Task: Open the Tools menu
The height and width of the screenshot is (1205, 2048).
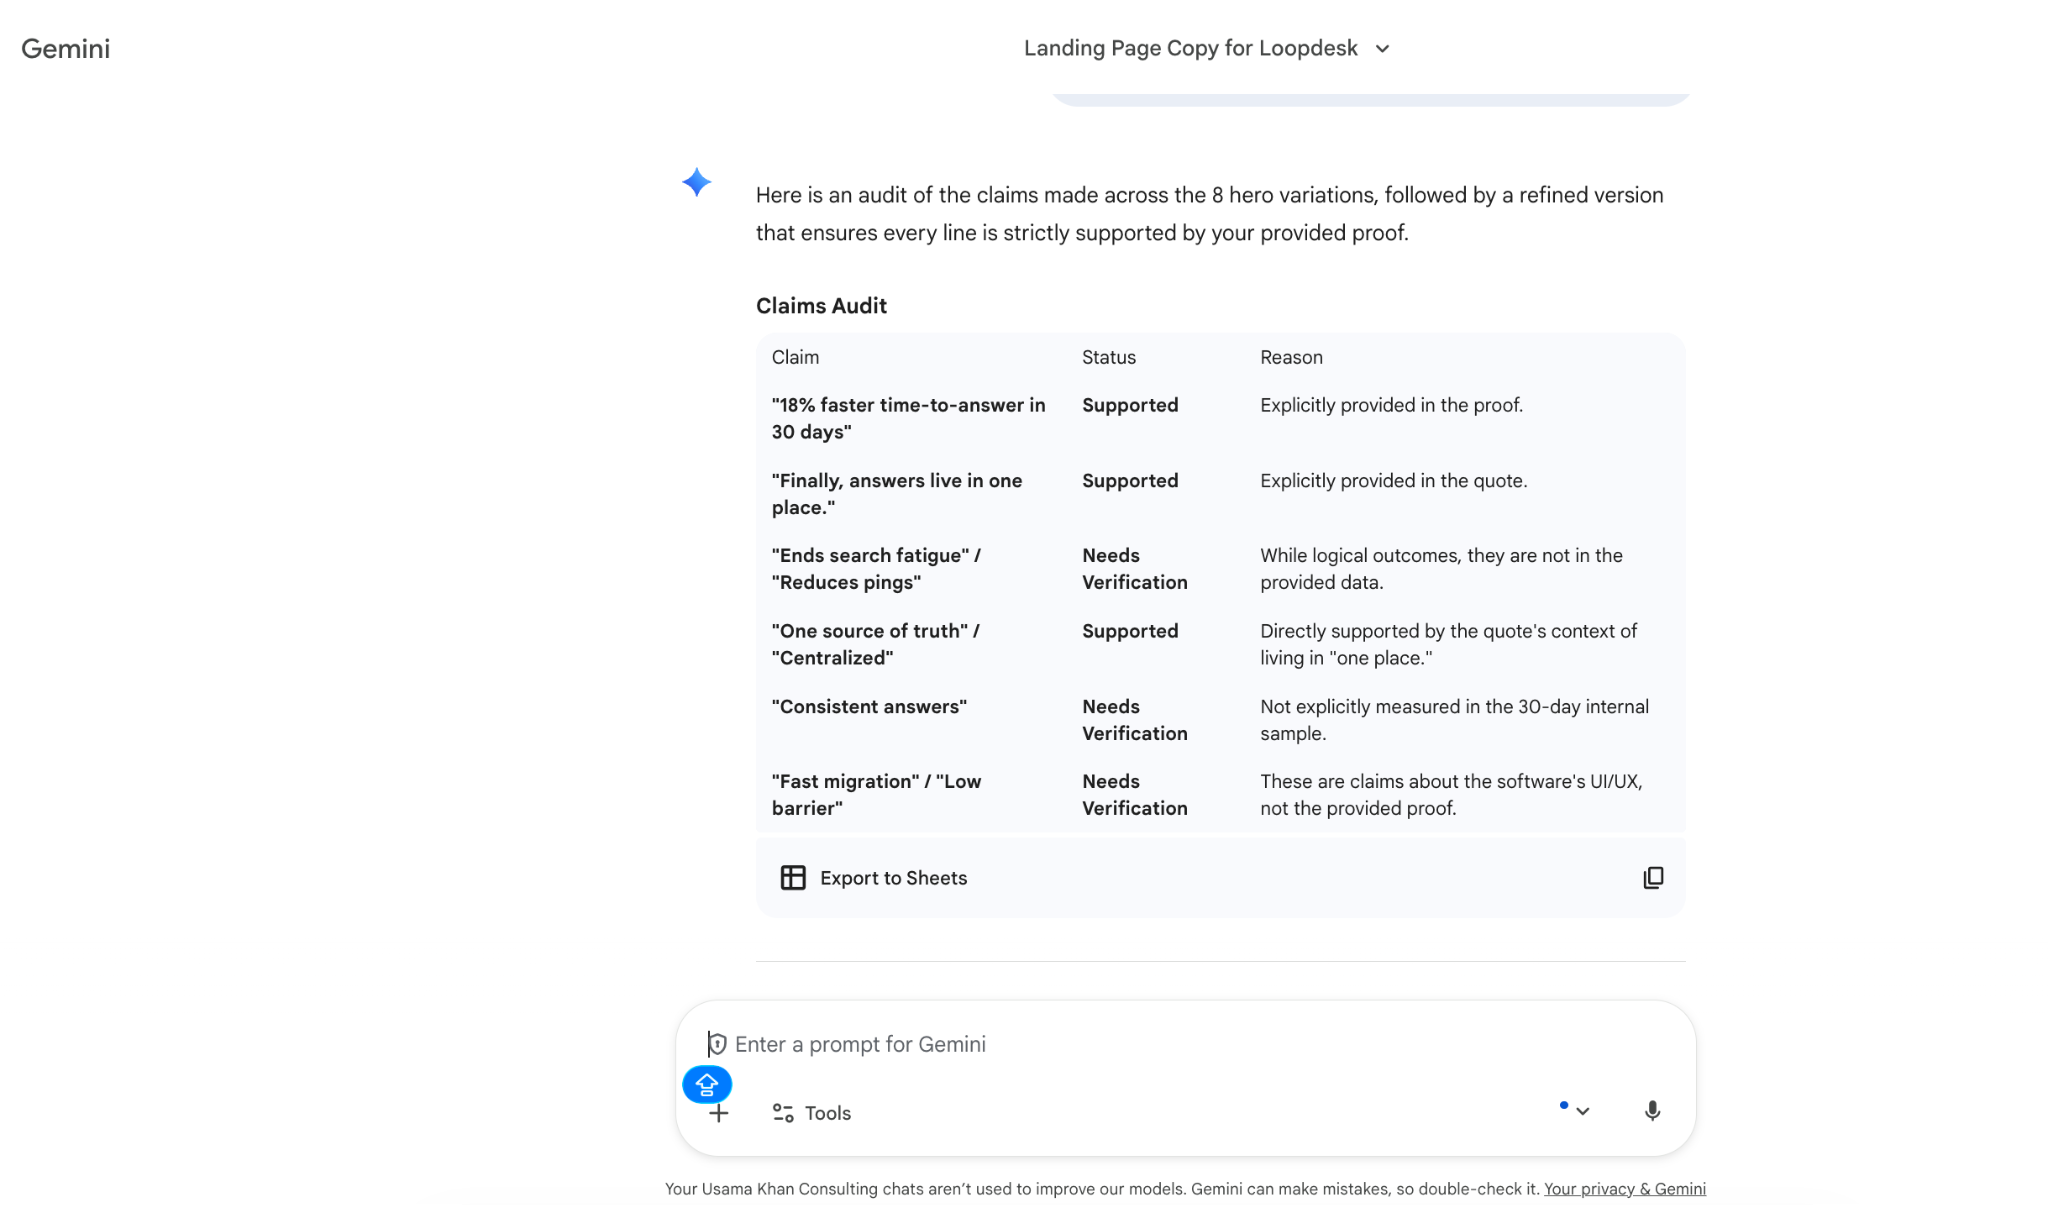Action: (827, 1113)
